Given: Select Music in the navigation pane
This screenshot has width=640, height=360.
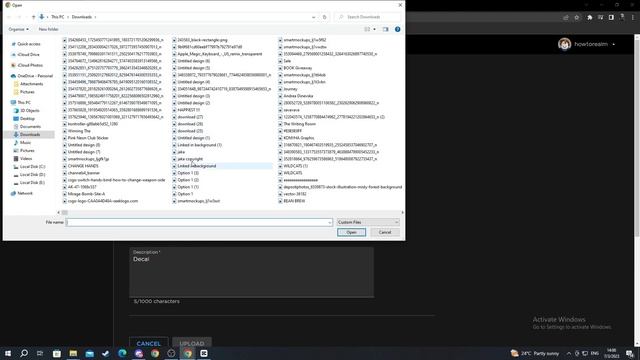Looking at the screenshot, I should [25, 142].
